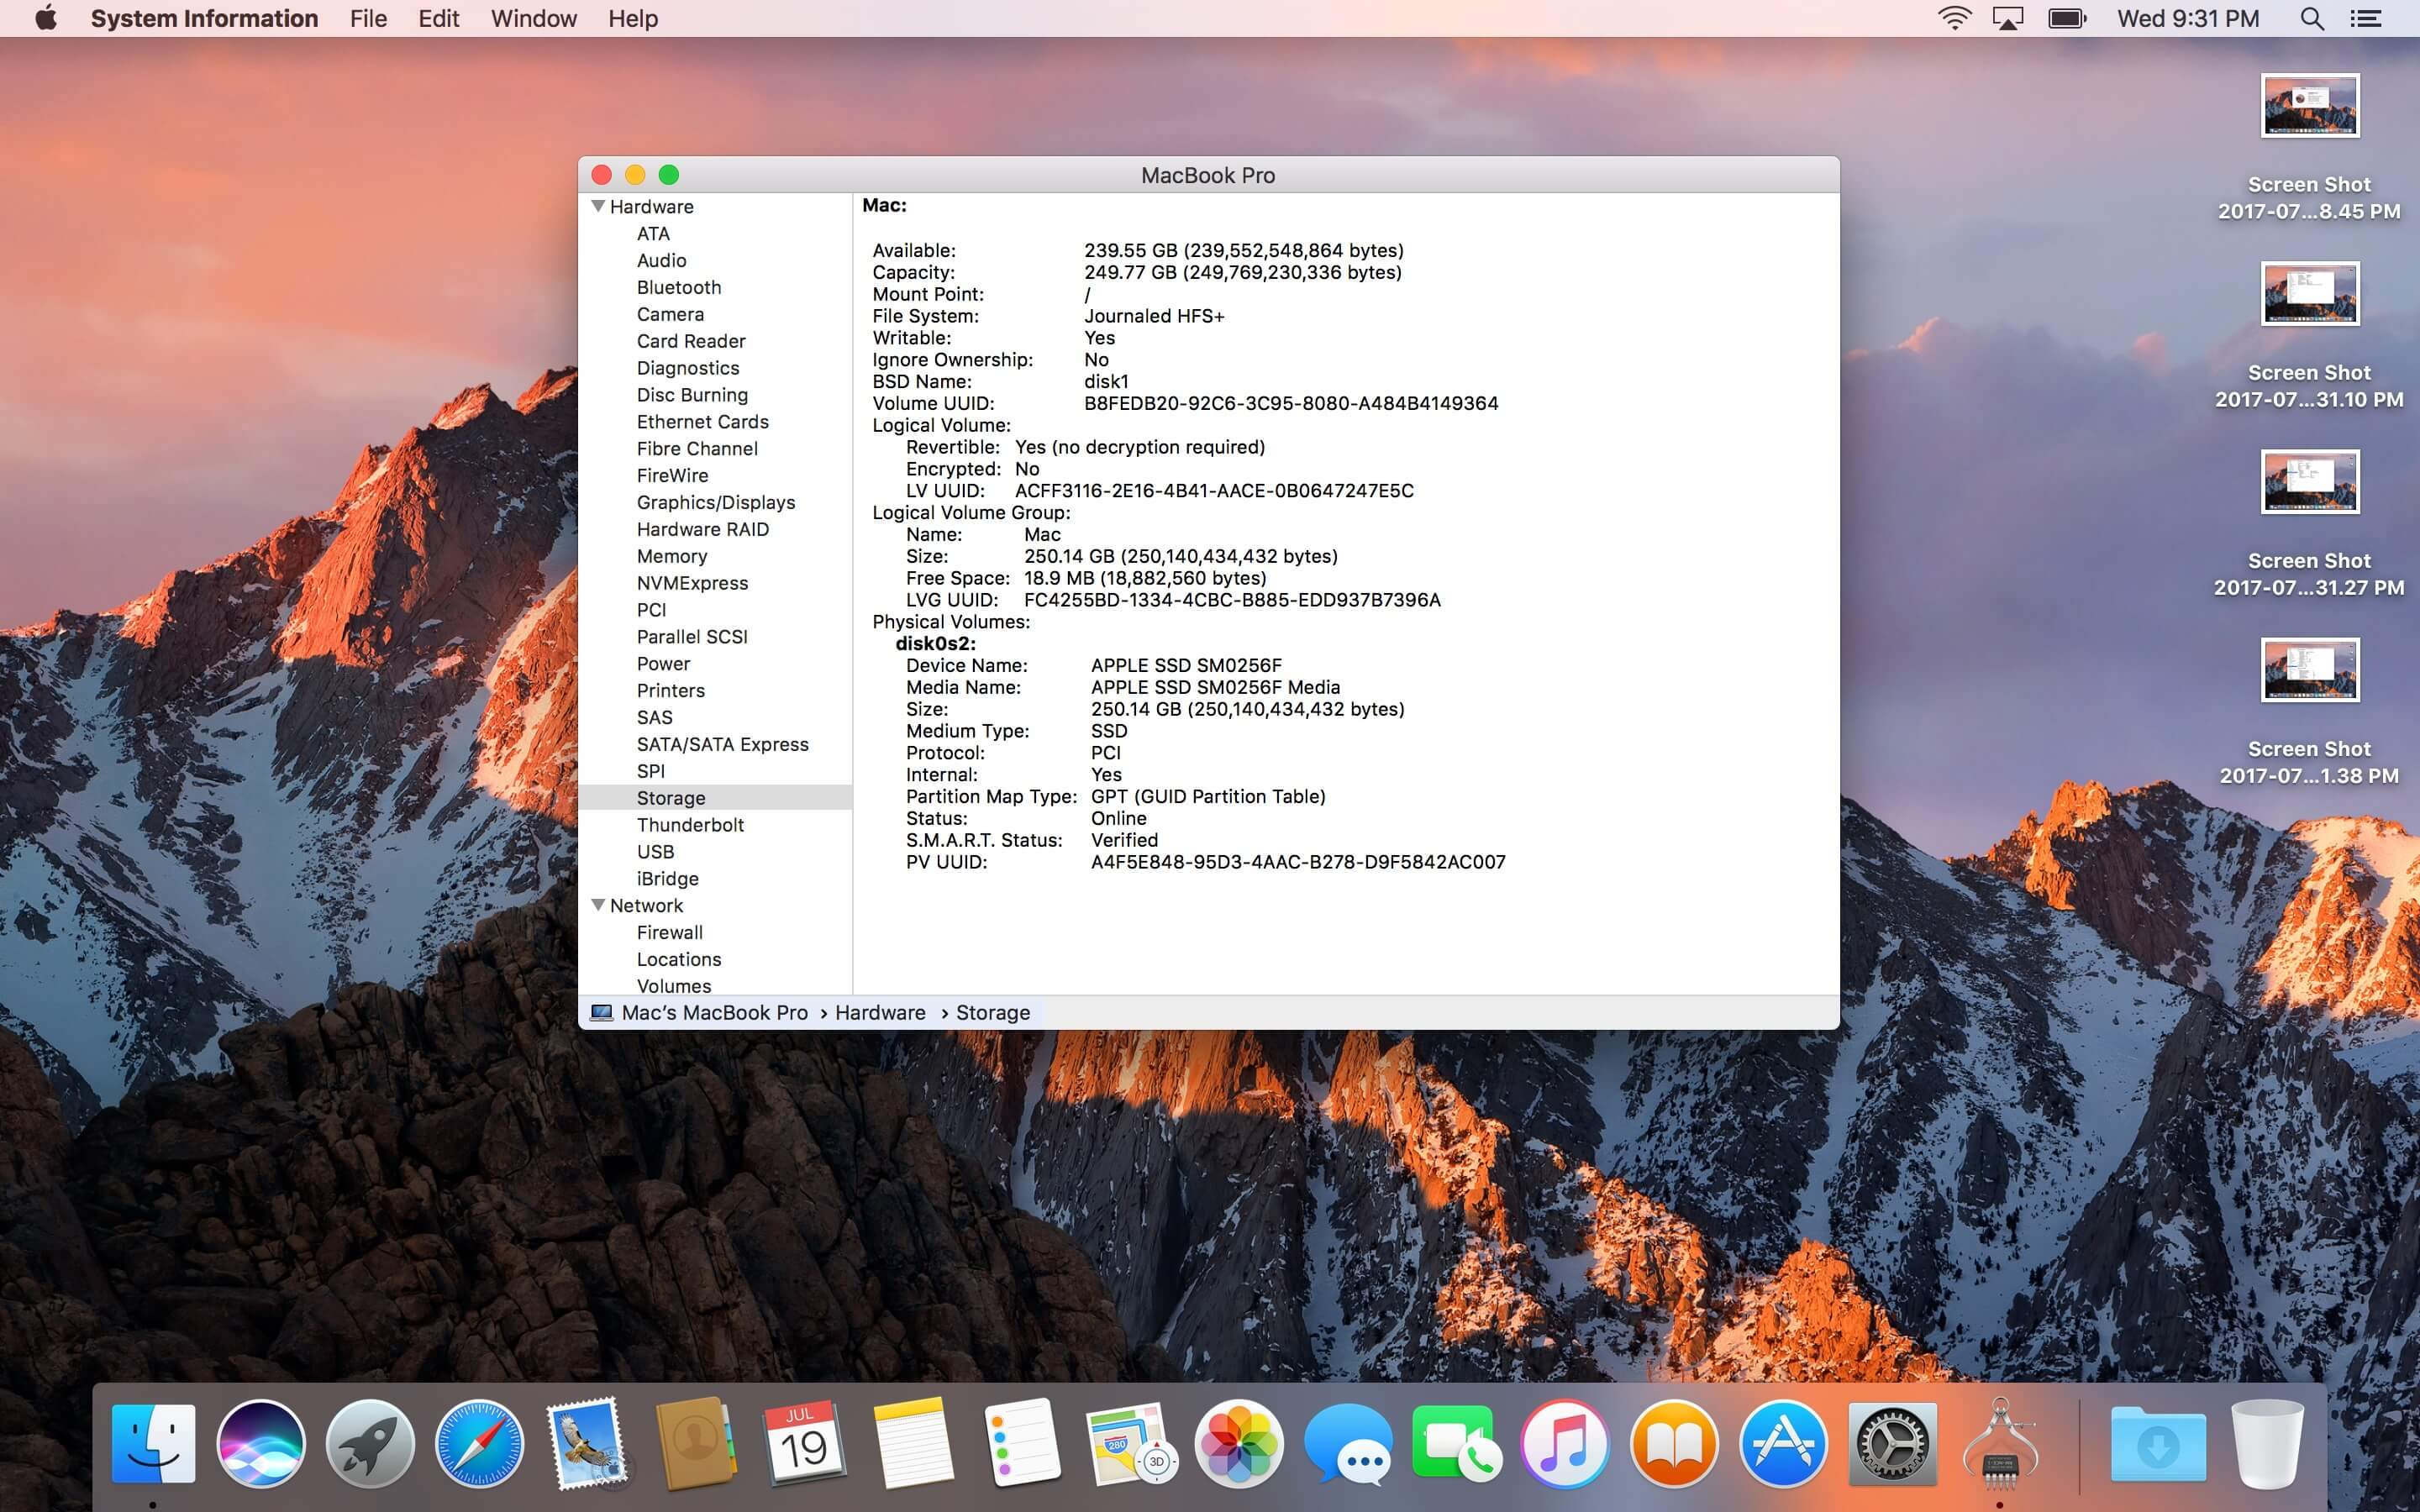Click Hardware in the path bar
Image resolution: width=2420 pixels, height=1512 pixels.
tap(880, 1012)
